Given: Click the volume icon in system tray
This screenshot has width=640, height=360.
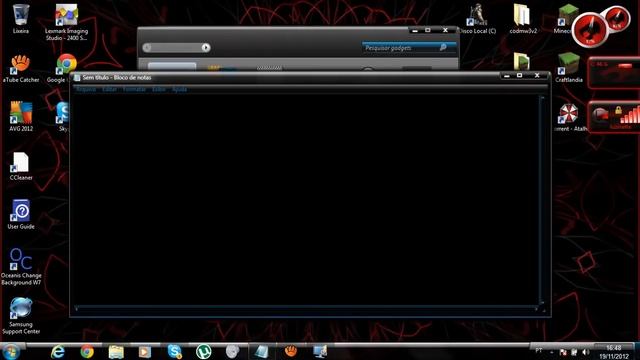Looking at the screenshot, I should (586, 352).
